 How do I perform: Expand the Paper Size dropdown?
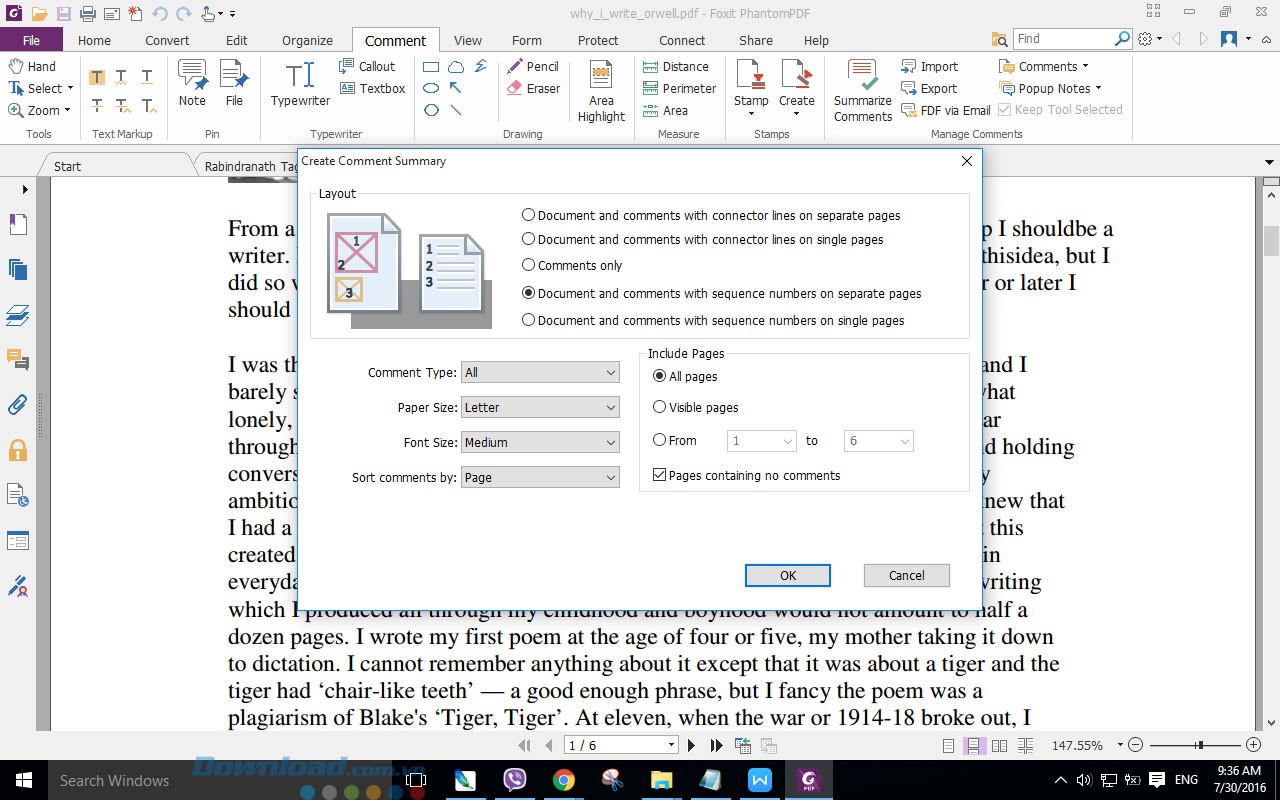click(x=540, y=407)
